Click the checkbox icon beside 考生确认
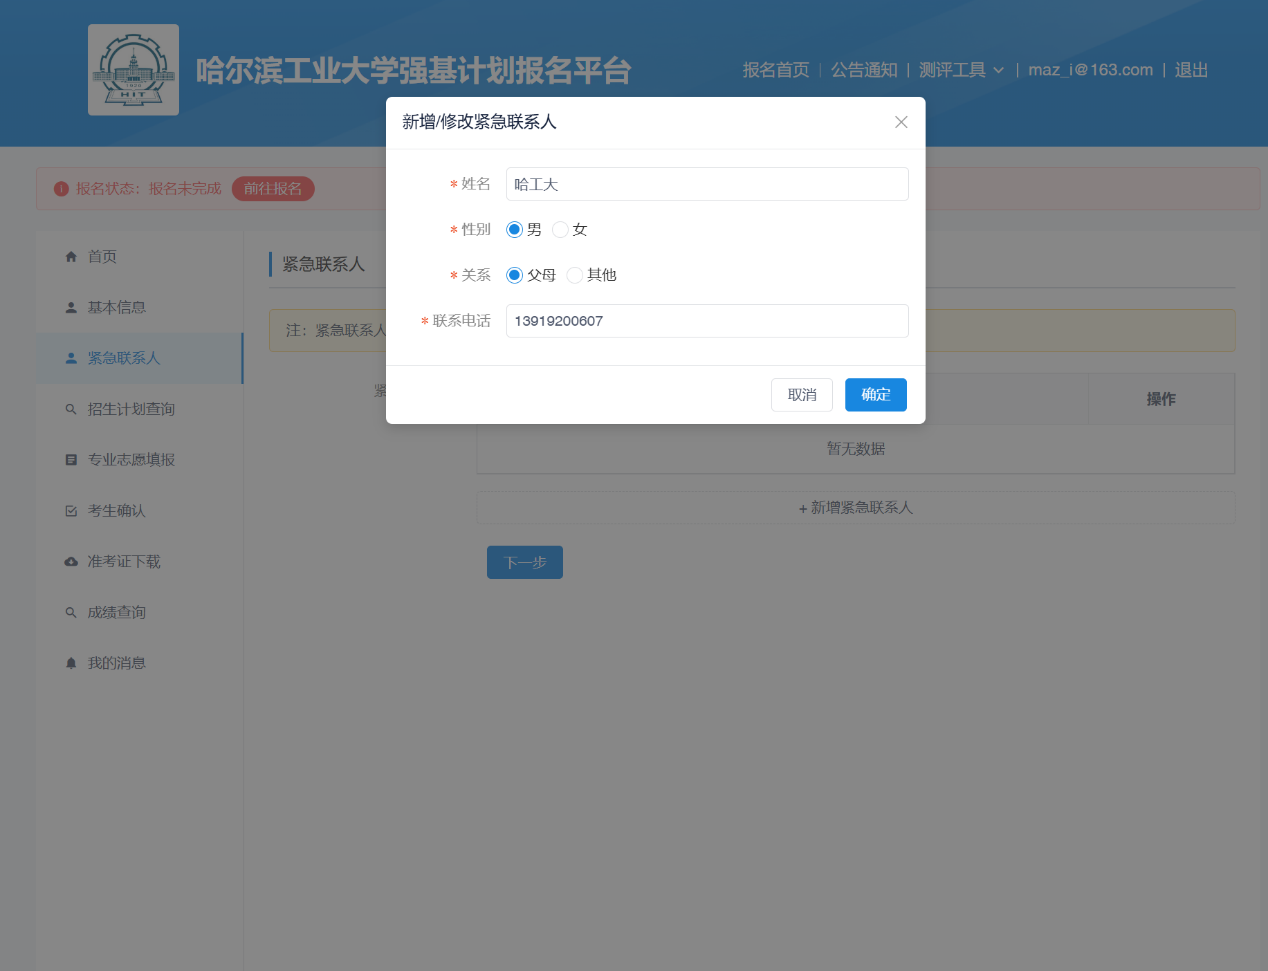 [71, 511]
